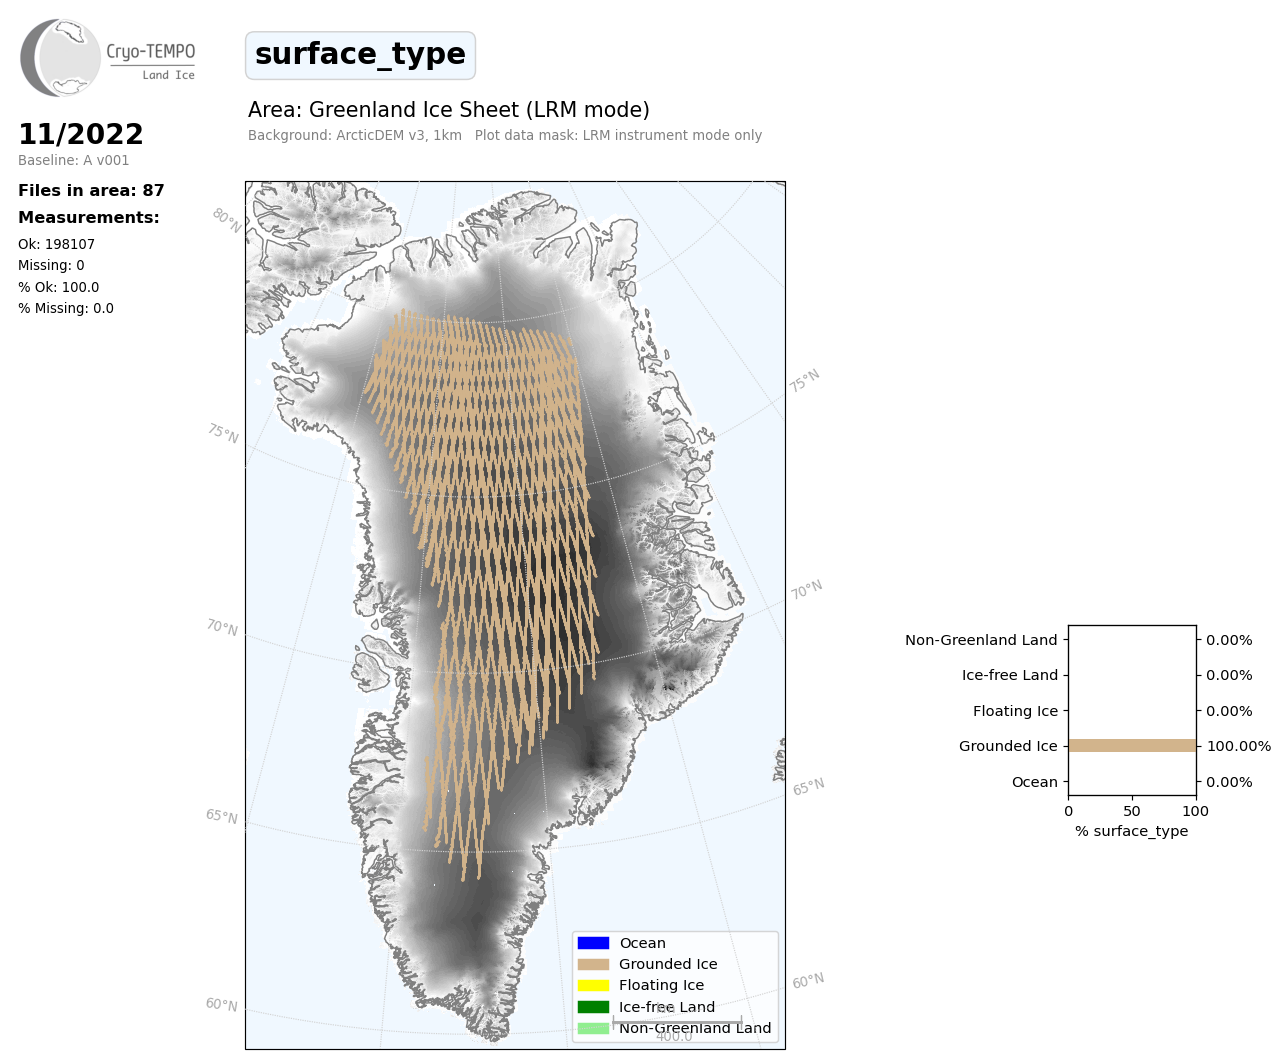Click the 'Land Ice' subtitle under logo
Screen dimensions: 1272x1060
pos(168,75)
